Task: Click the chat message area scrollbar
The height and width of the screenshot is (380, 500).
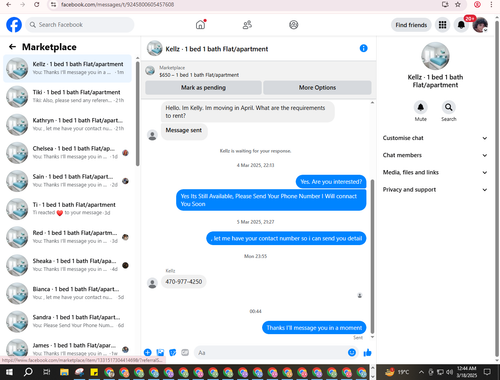Action: 372,256
